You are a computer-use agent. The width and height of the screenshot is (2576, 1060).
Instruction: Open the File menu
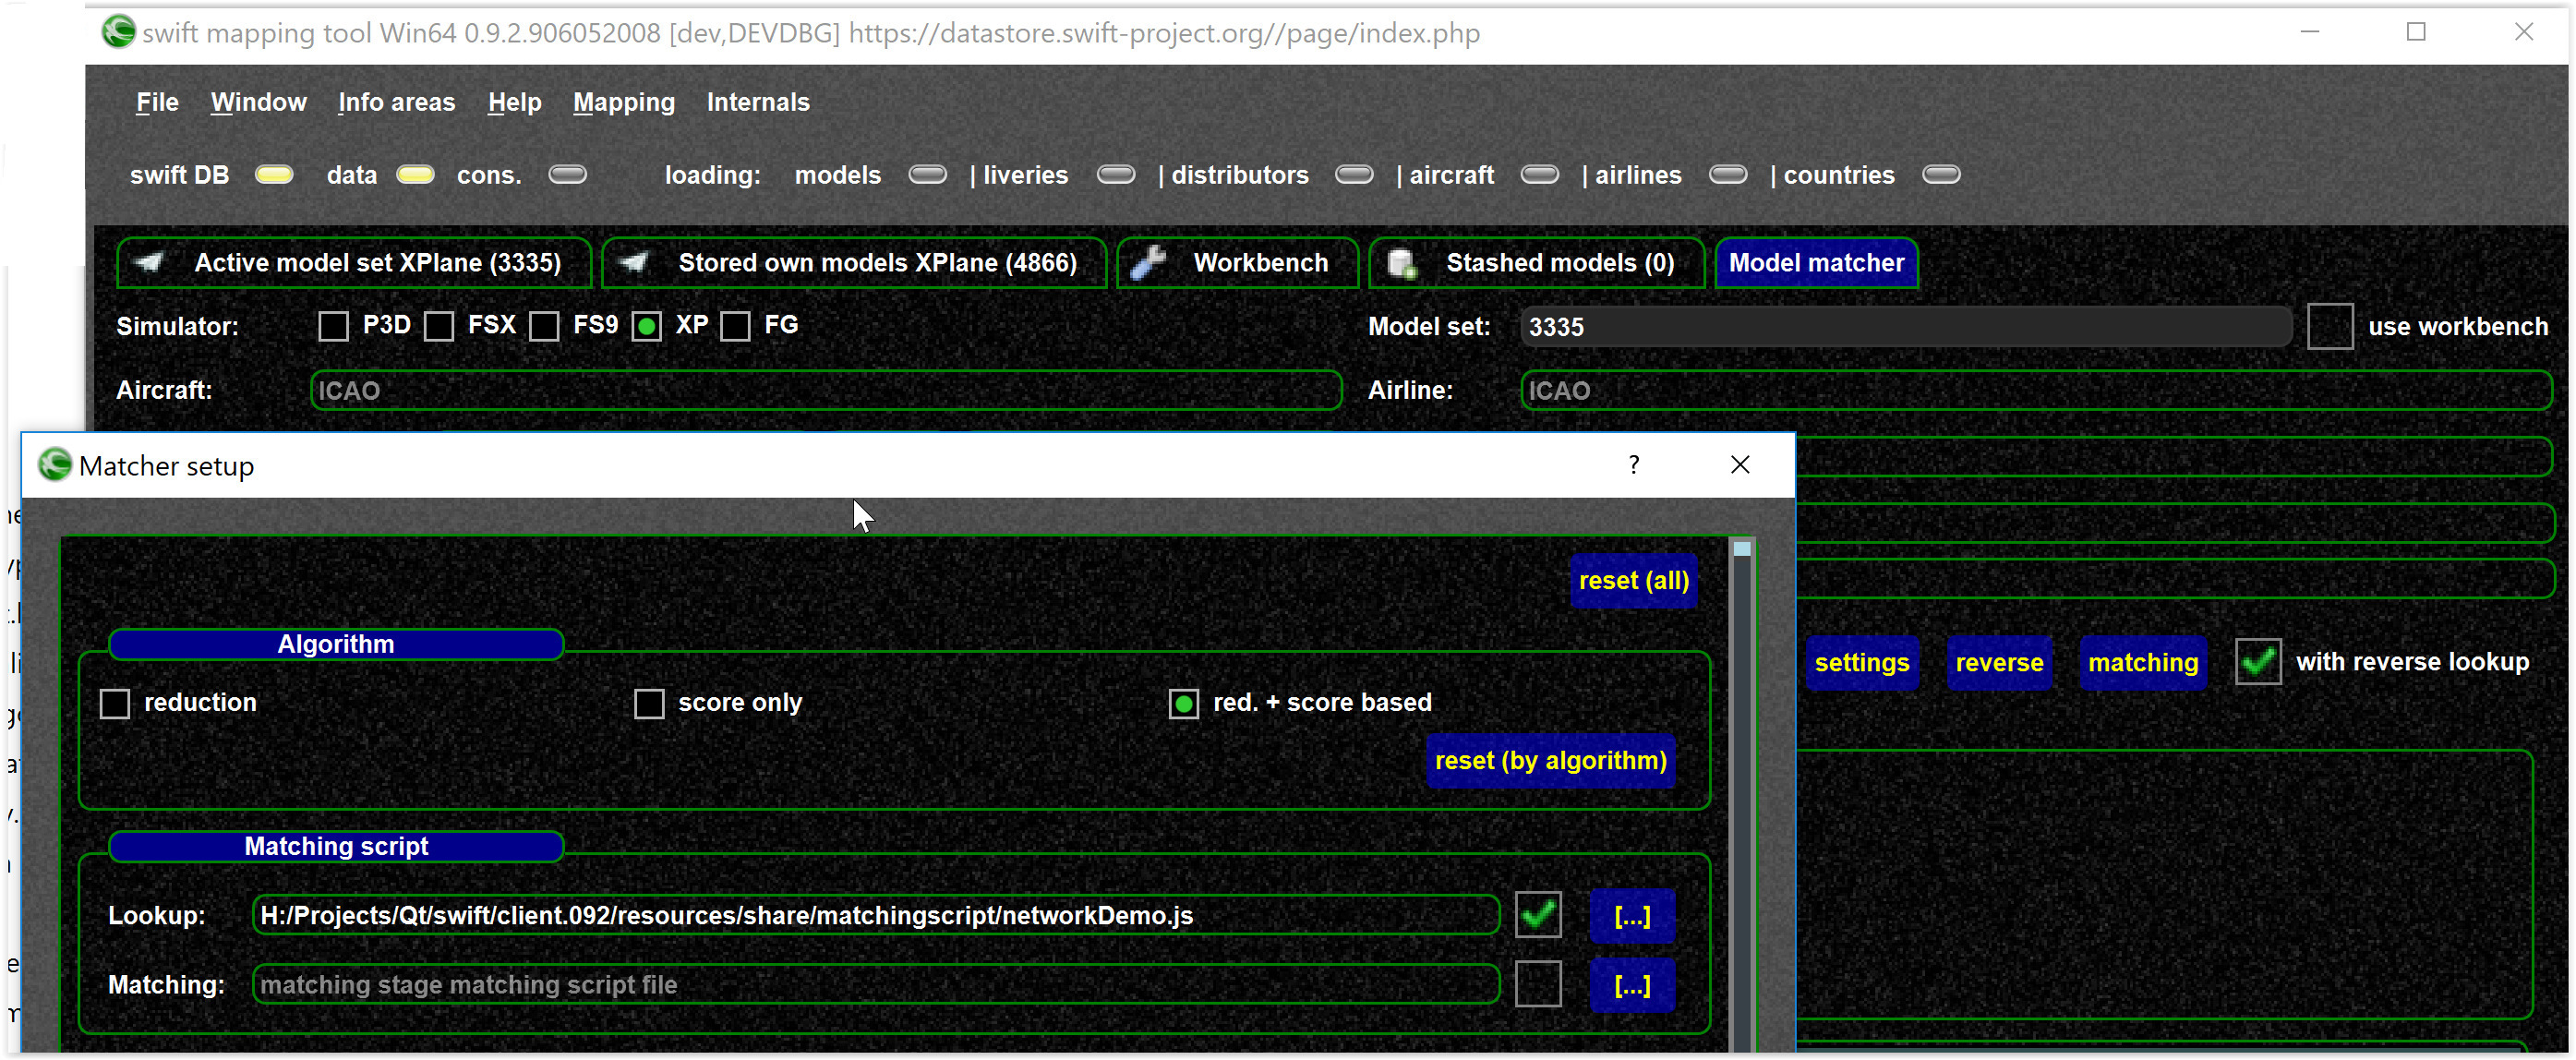pos(157,102)
